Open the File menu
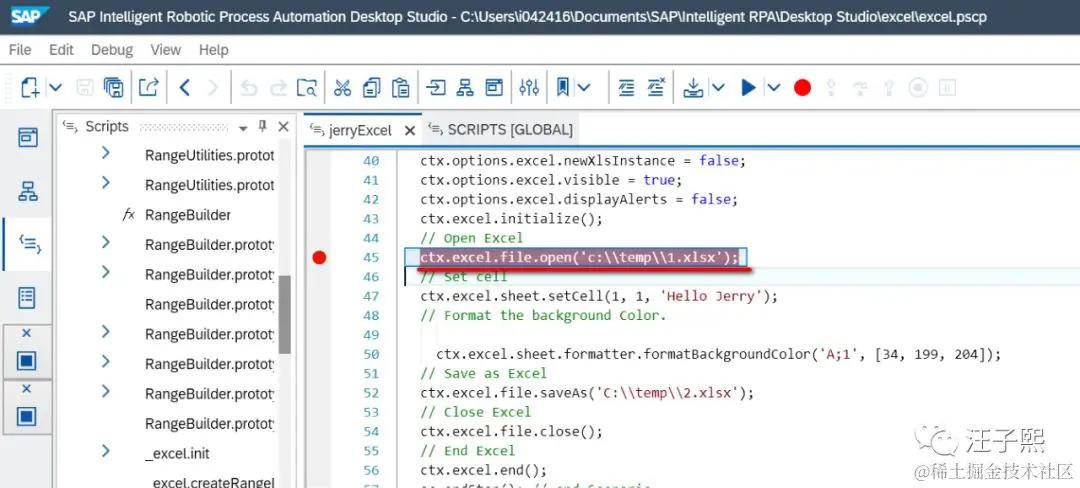This screenshot has height=488, width=1080. click(20, 50)
